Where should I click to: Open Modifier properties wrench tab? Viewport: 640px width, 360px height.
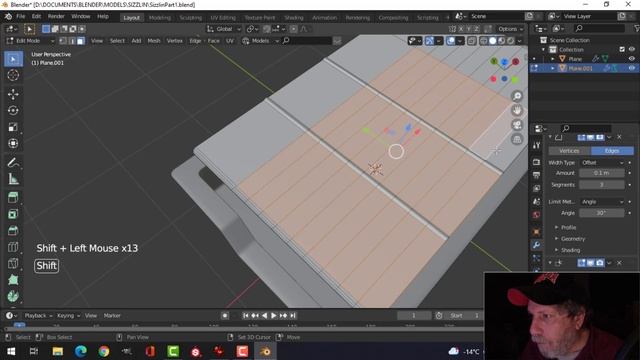(536, 245)
